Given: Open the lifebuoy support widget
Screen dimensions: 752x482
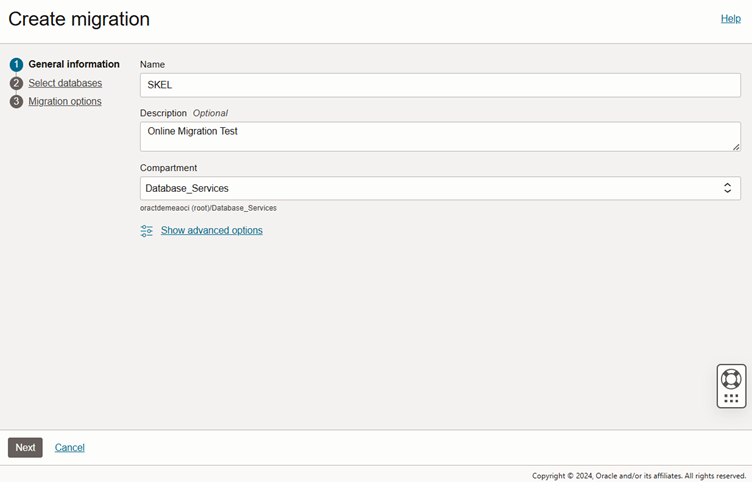Looking at the screenshot, I should pos(731,378).
